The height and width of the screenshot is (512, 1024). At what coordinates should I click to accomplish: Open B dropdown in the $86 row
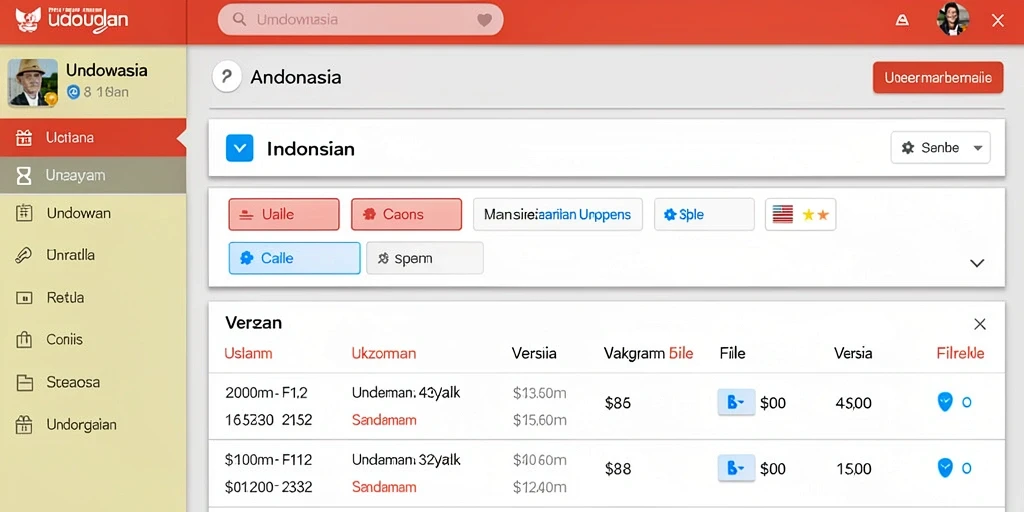[x=736, y=402]
